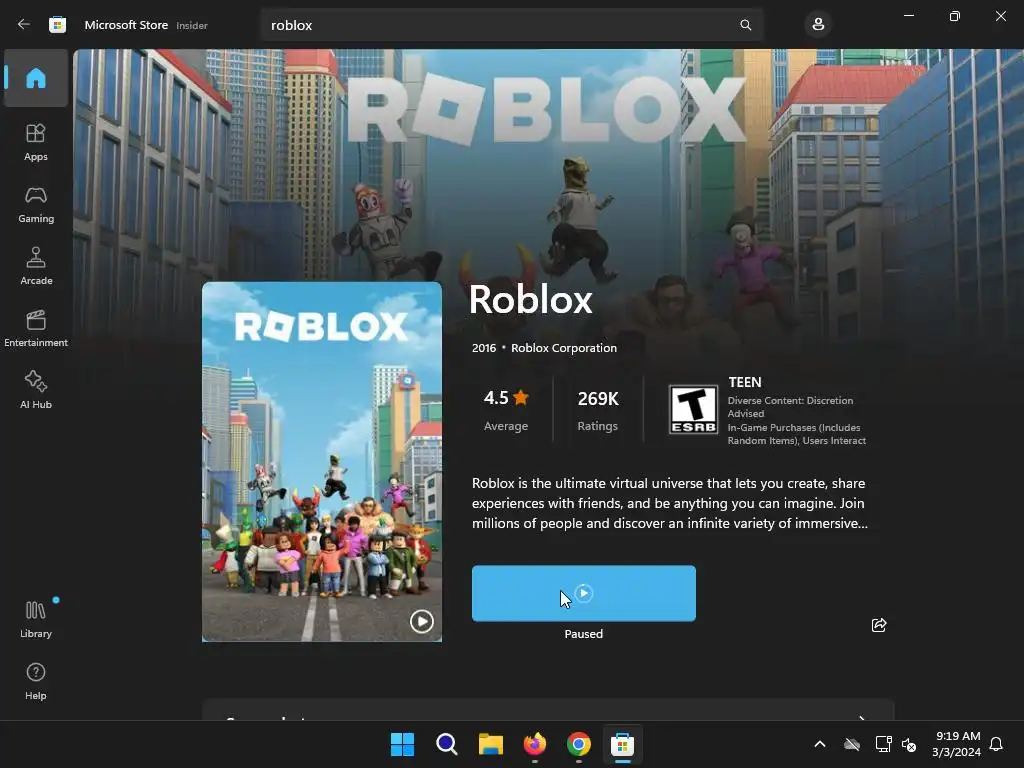
Task: Click the 4.5 average star rating
Action: coord(506,410)
